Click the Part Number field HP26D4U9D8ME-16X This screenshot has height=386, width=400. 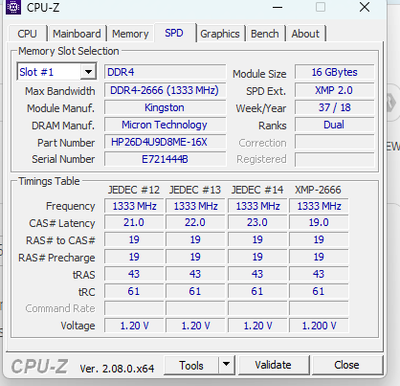pos(165,142)
